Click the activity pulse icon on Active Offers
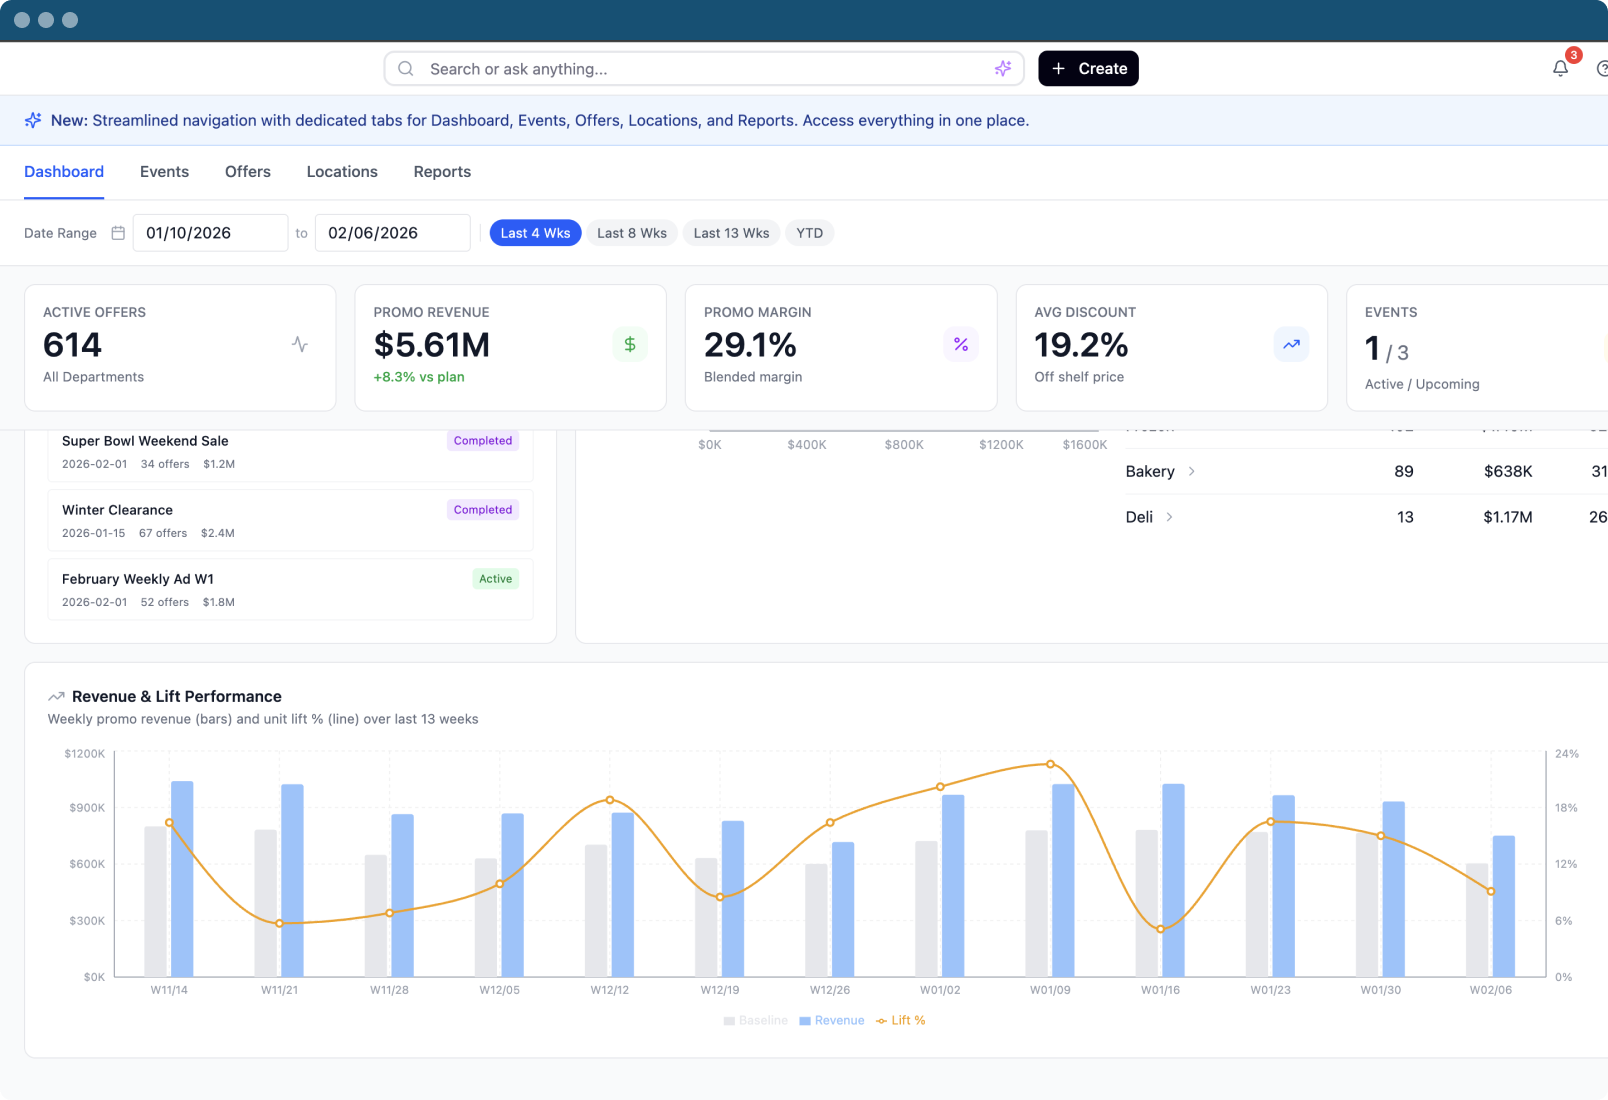The height and width of the screenshot is (1100, 1608). [300, 344]
